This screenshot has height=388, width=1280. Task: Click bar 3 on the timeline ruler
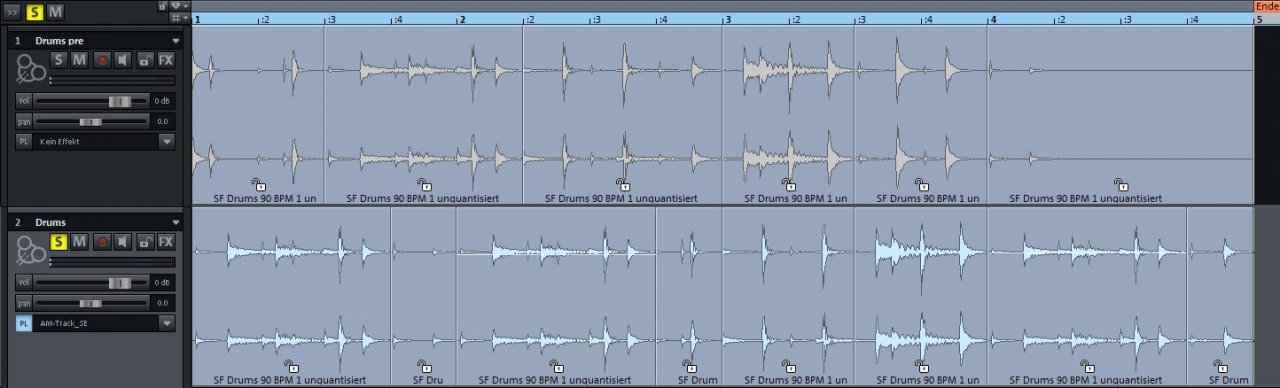(x=727, y=19)
